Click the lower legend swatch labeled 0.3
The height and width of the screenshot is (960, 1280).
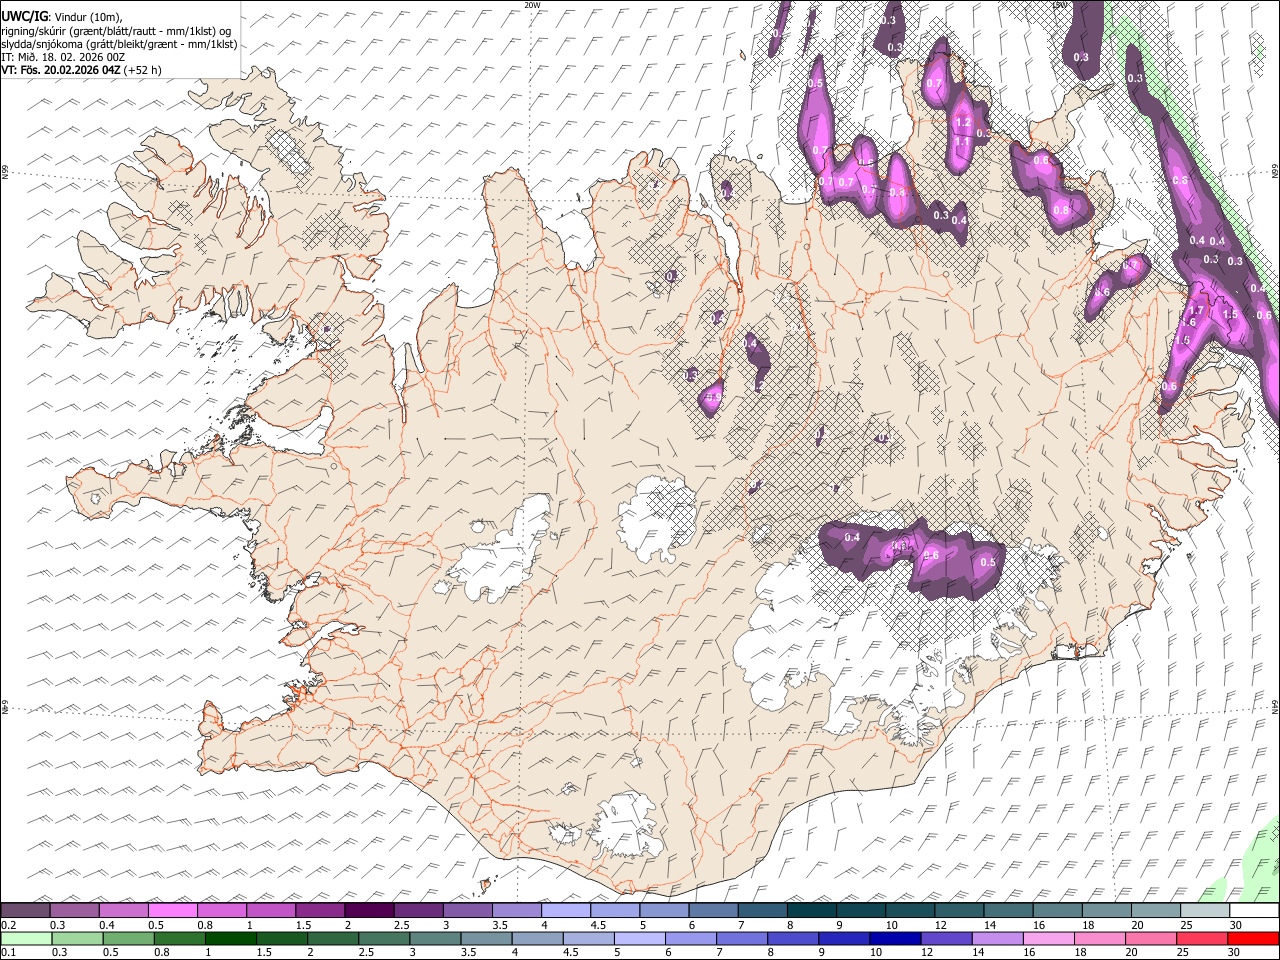[76, 938]
